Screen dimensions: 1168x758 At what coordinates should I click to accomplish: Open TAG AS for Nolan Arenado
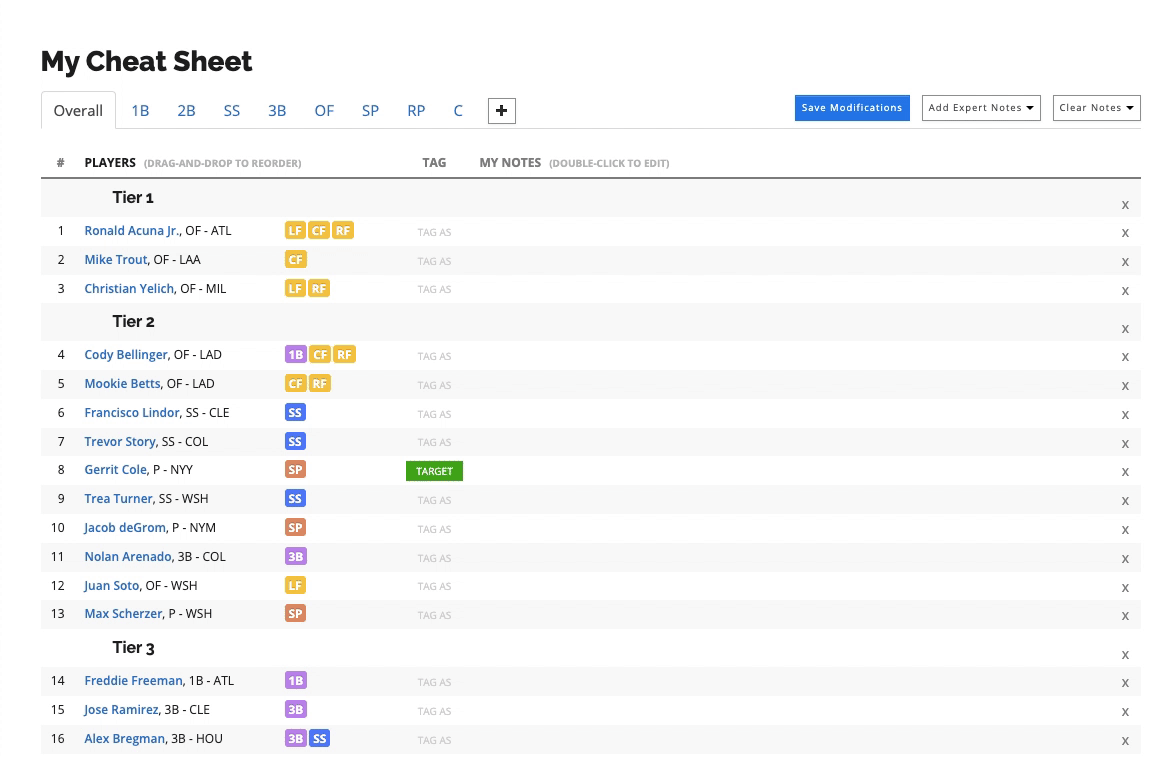click(x=434, y=558)
